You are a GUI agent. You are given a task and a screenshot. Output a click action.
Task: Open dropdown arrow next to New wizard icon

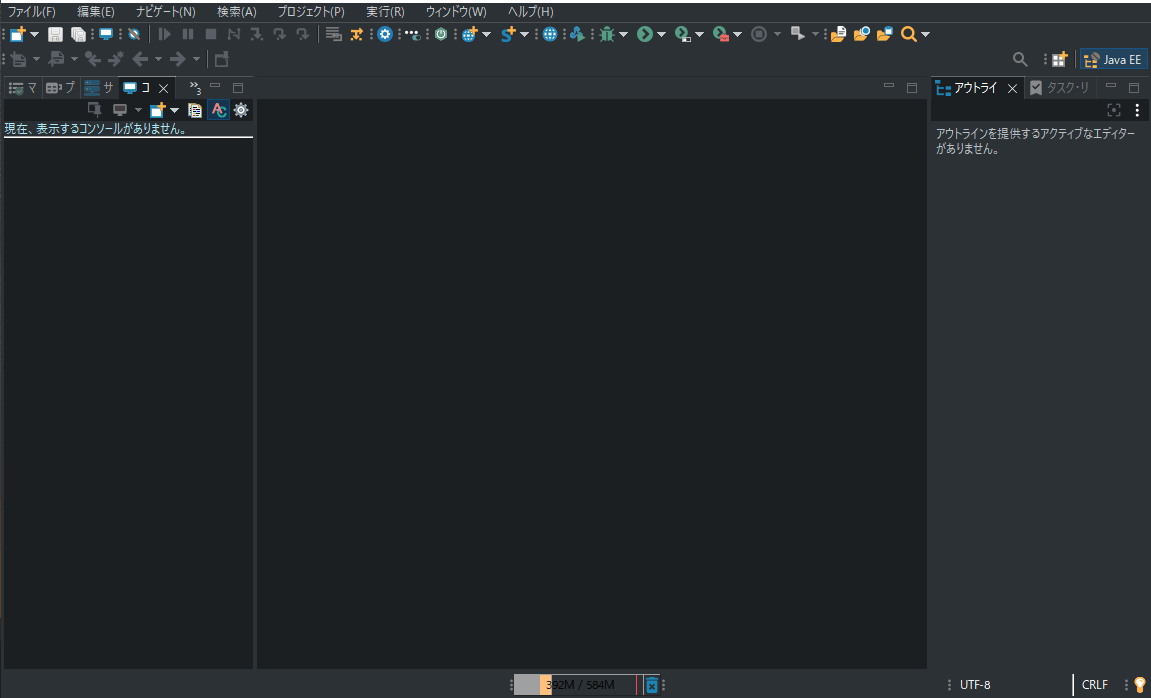[35, 34]
